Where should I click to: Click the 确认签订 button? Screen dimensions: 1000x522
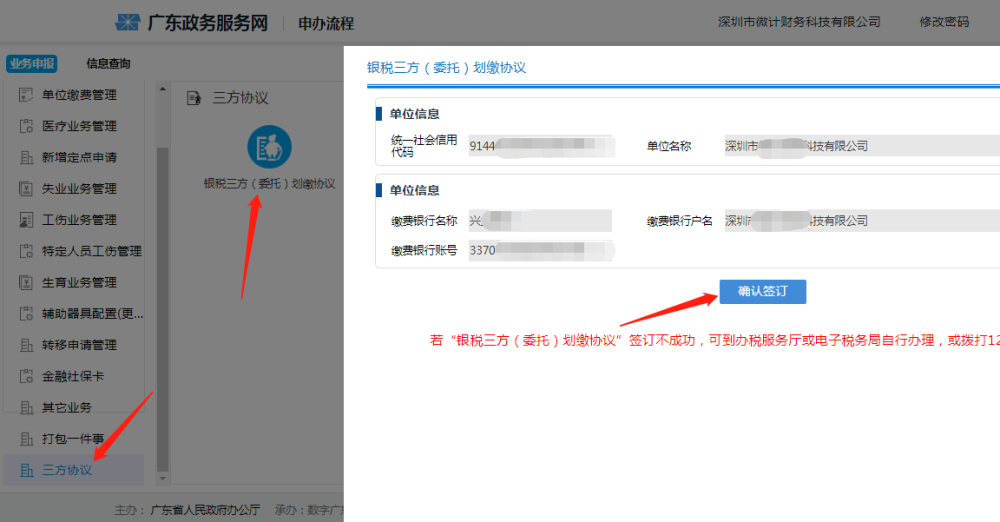tap(763, 292)
